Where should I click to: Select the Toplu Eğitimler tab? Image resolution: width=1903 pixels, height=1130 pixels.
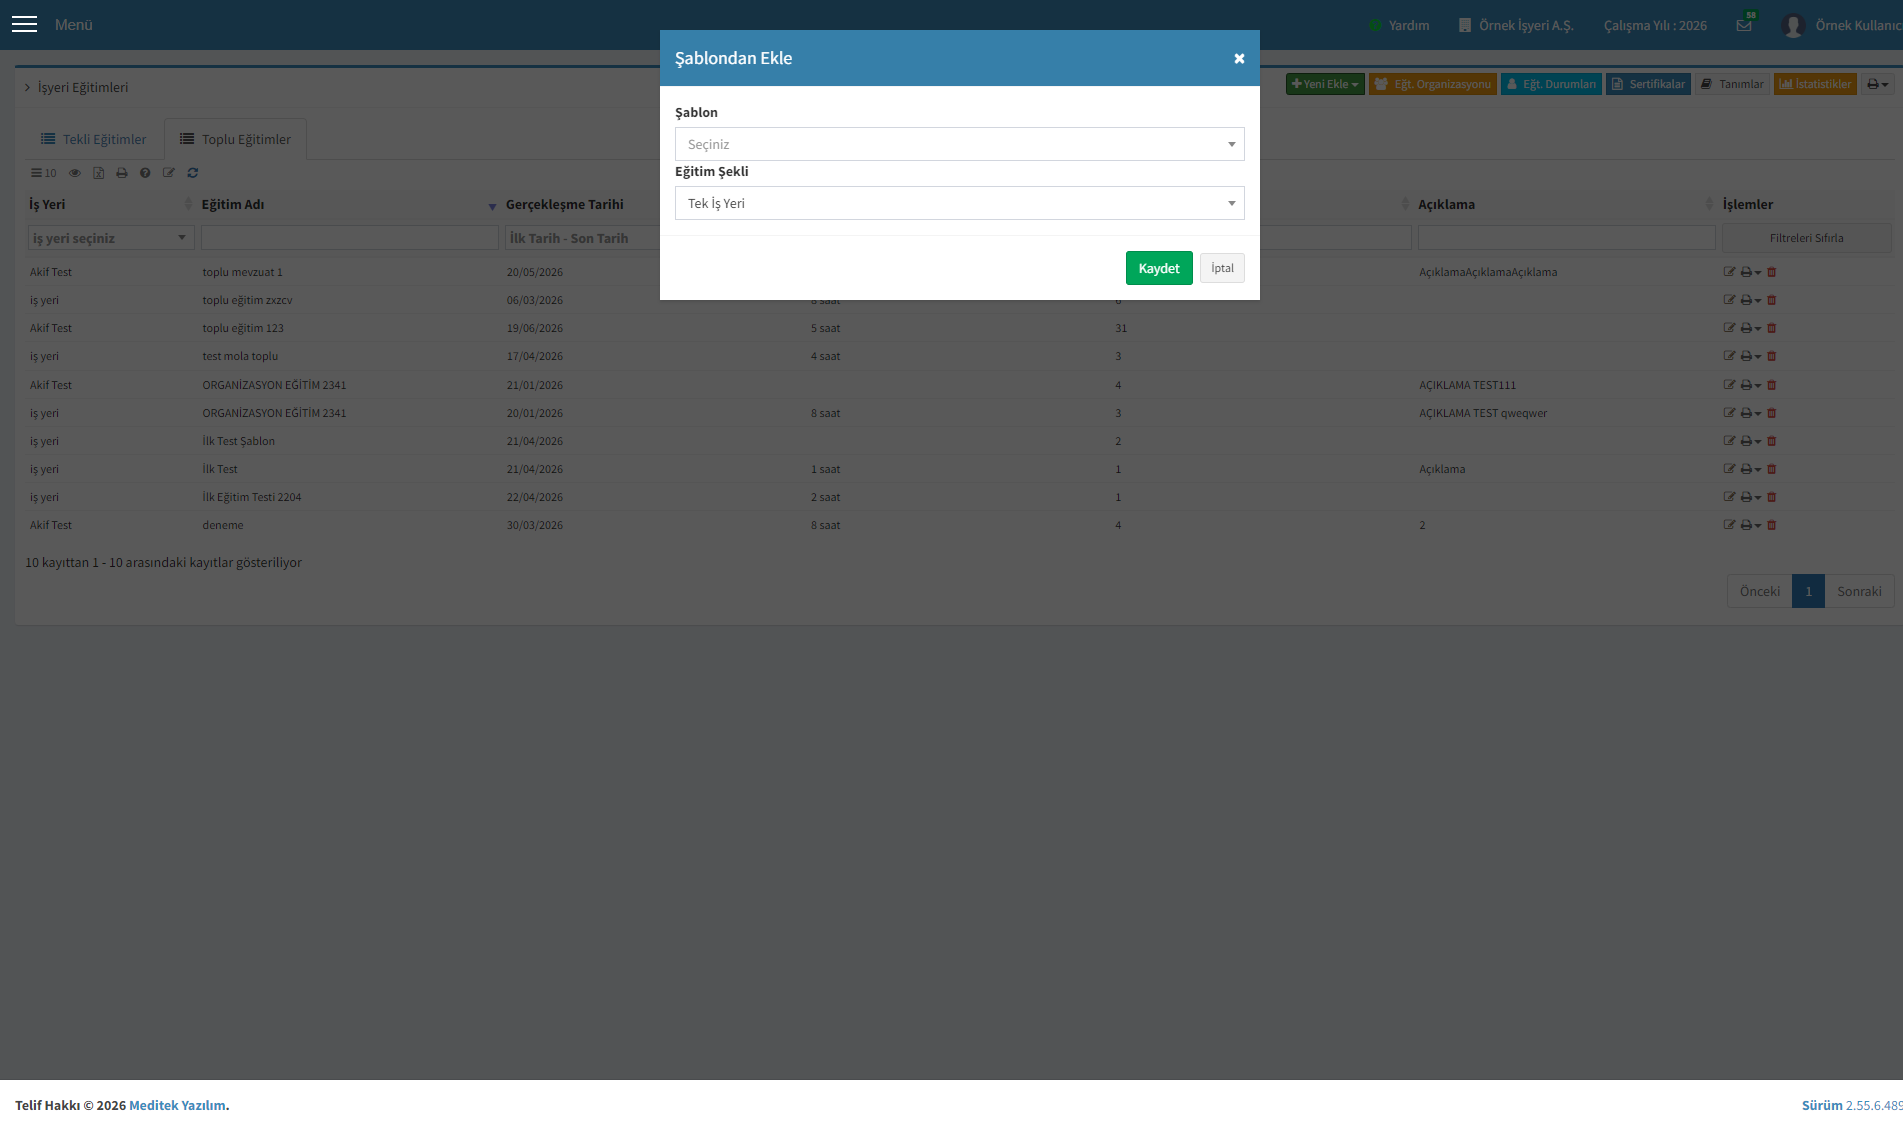point(236,139)
